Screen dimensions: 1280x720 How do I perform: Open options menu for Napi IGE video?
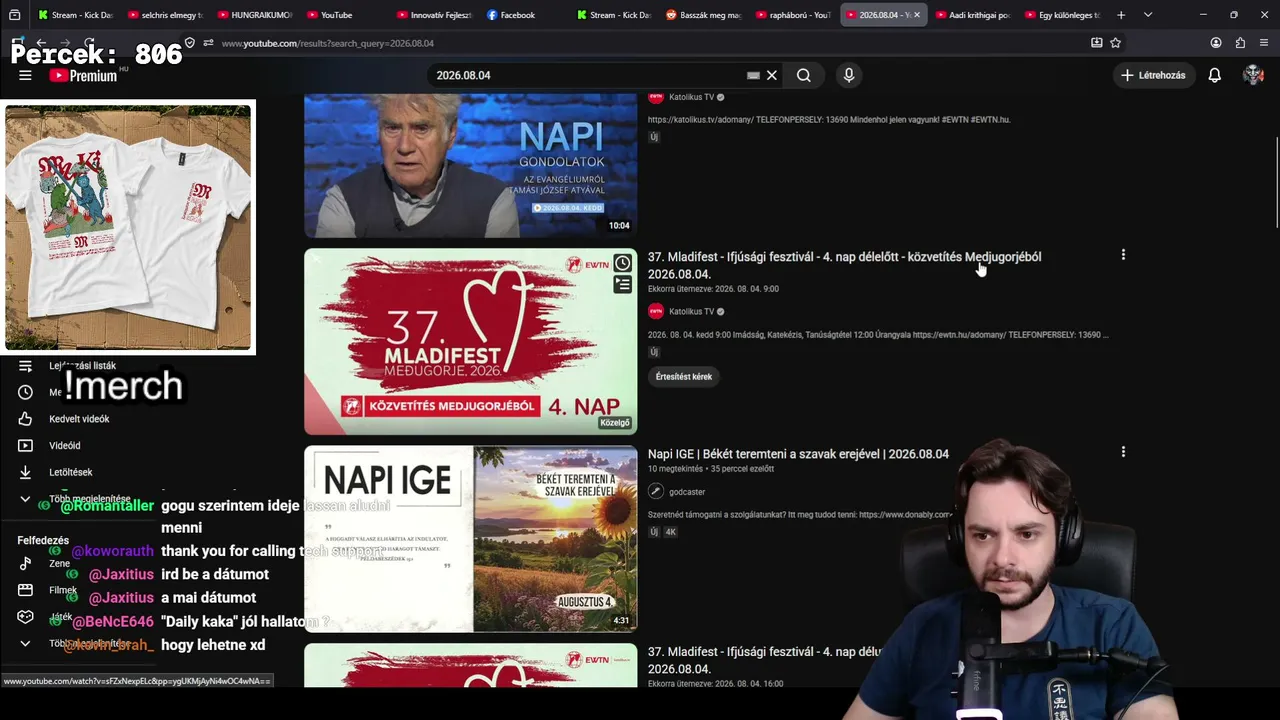pos(1123,453)
